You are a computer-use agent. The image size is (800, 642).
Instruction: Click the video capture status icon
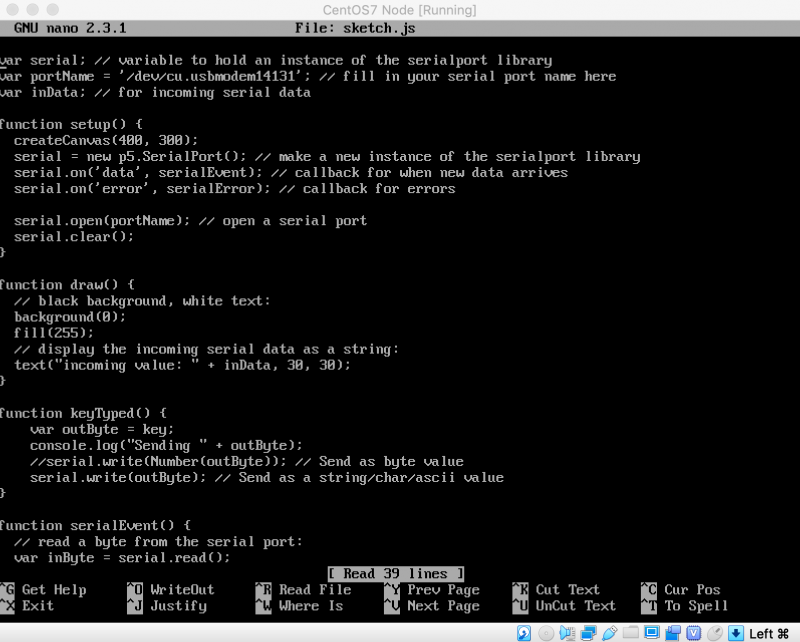pos(672,633)
